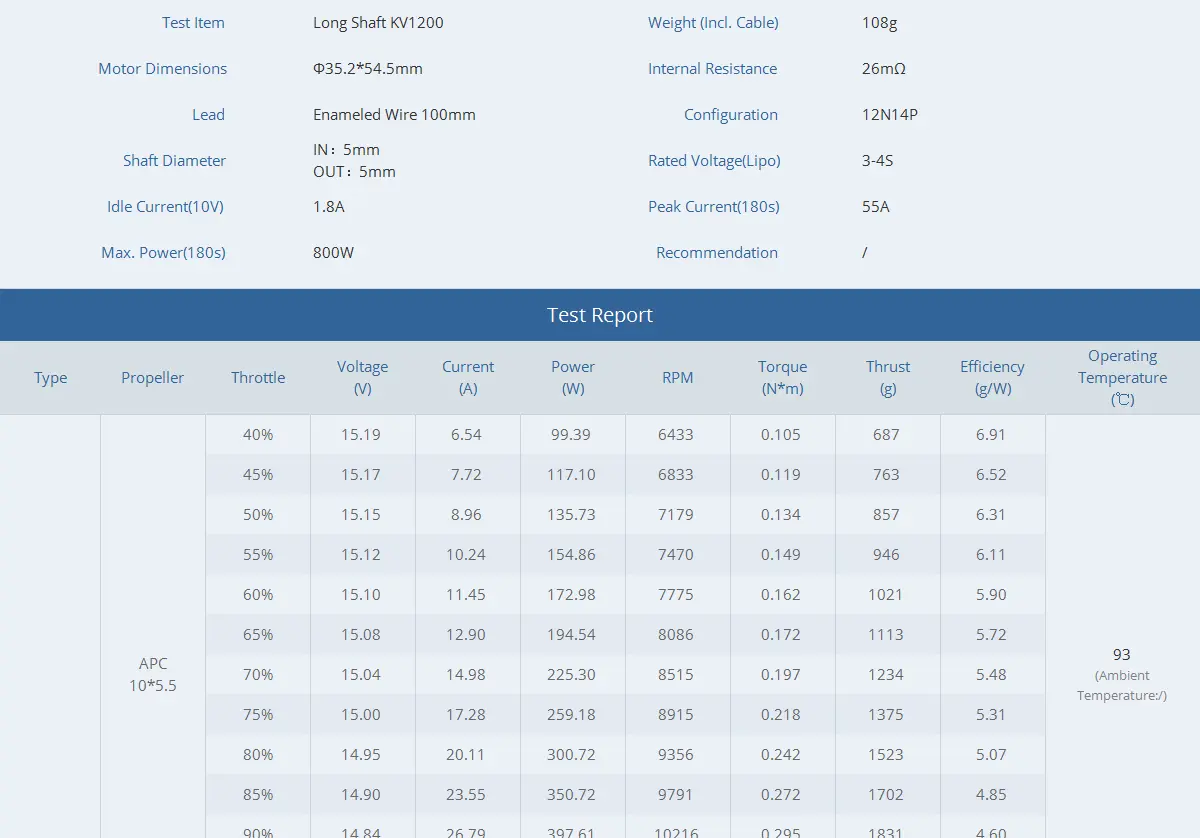Click the Recommendation label
The height and width of the screenshot is (838, 1200).
point(717,252)
